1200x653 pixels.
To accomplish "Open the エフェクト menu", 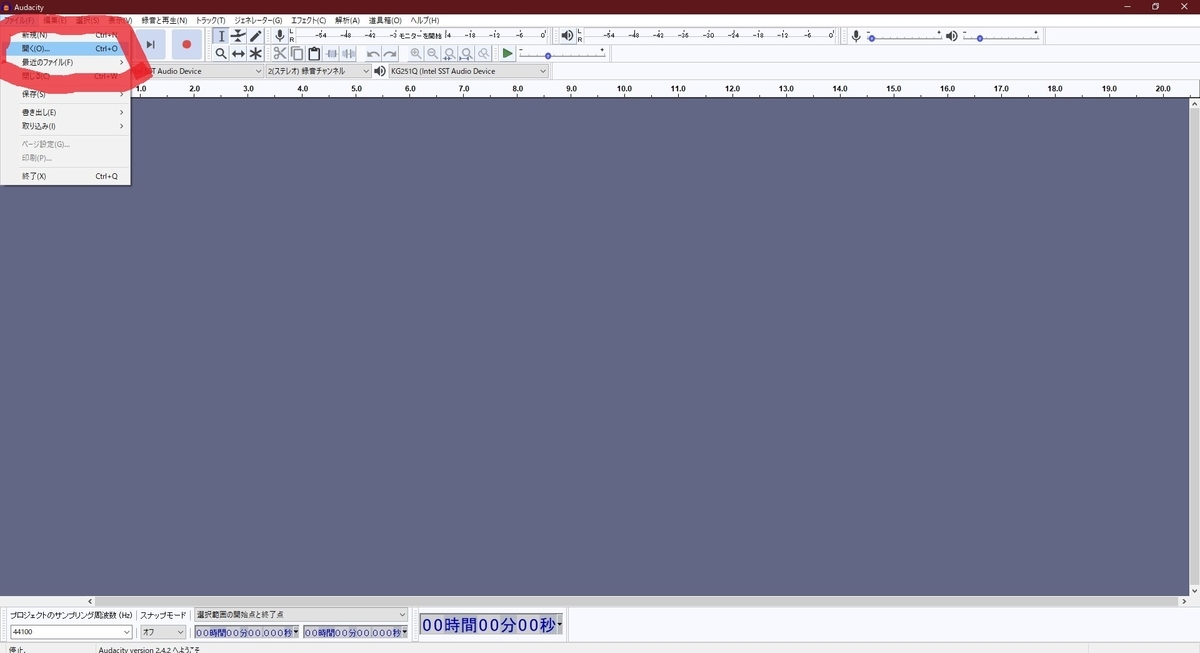I will click(310, 20).
